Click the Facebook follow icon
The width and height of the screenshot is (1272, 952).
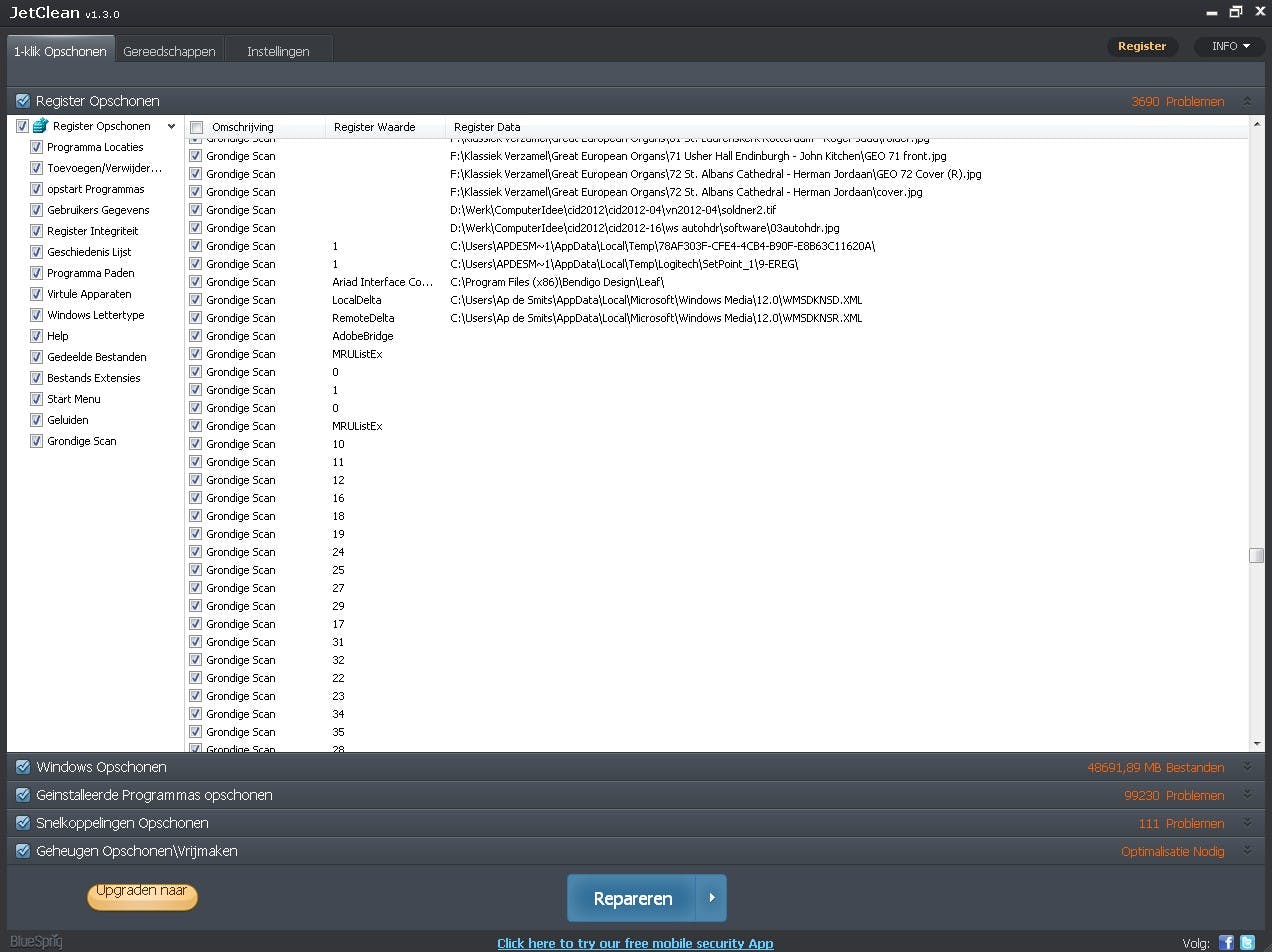(x=1226, y=942)
